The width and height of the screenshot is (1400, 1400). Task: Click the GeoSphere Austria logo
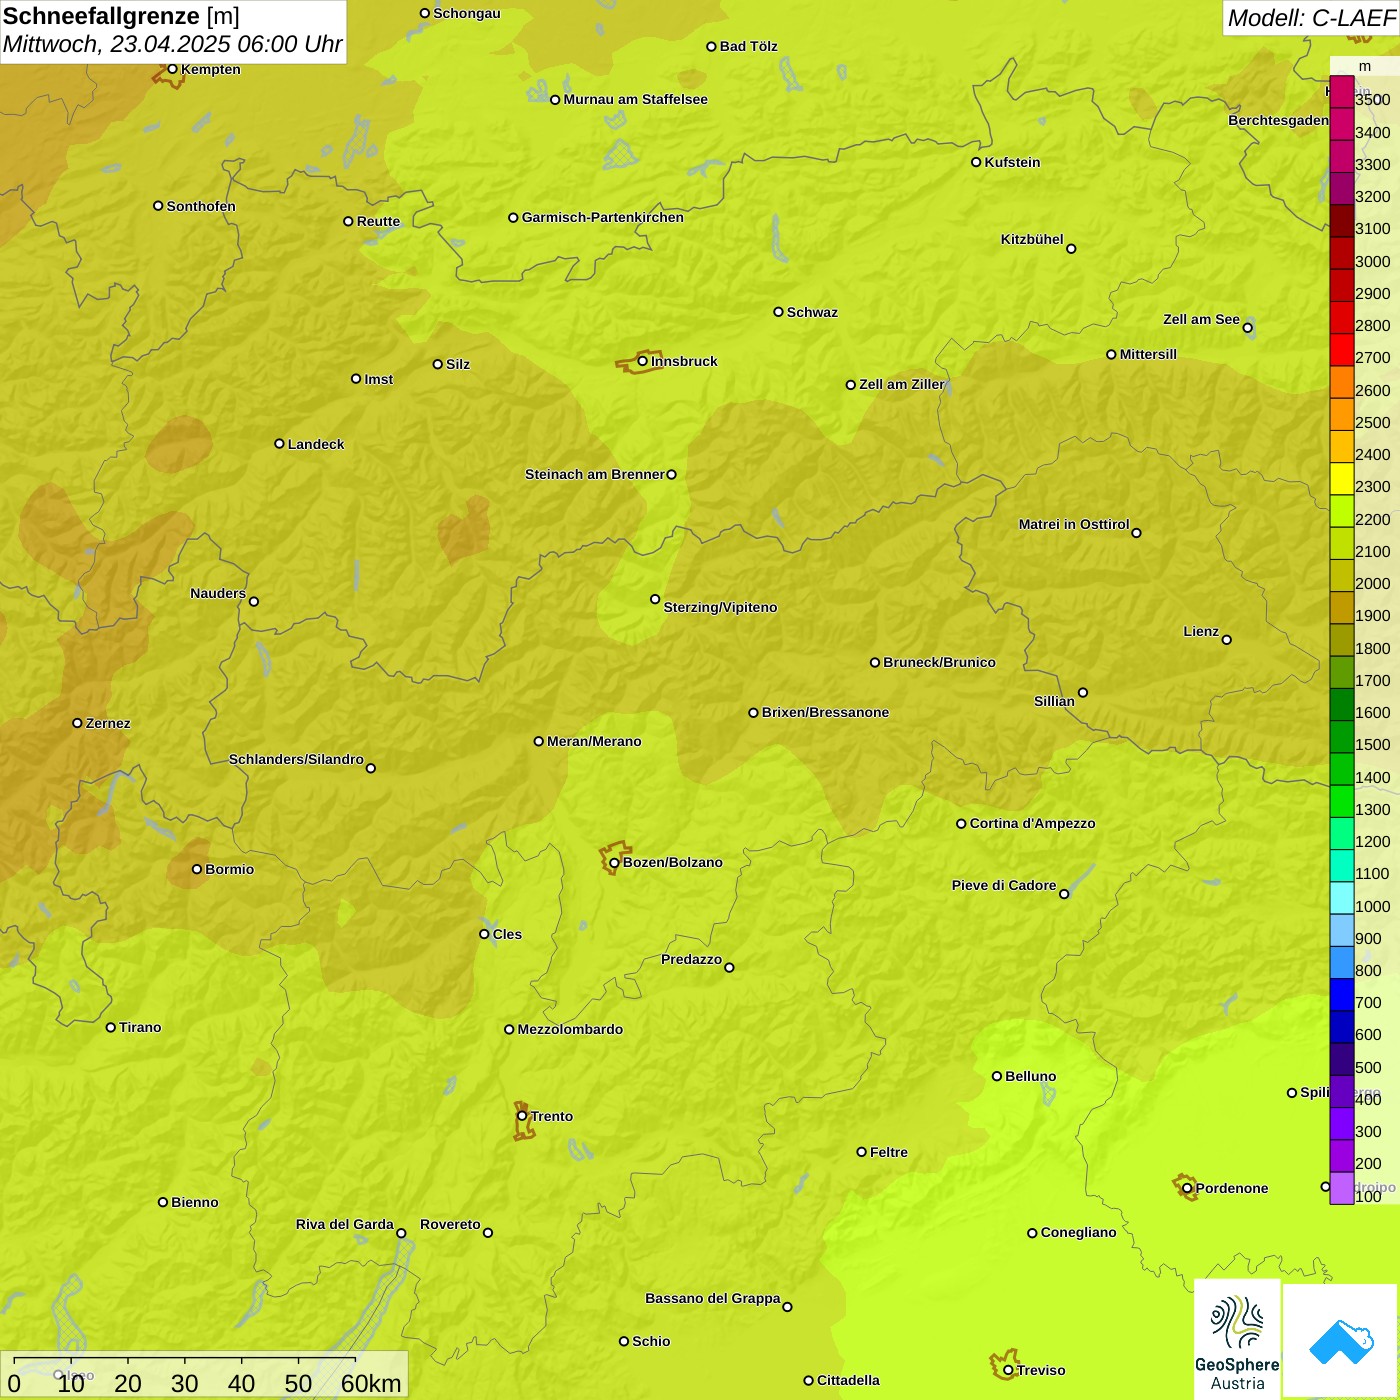(x=1237, y=1339)
